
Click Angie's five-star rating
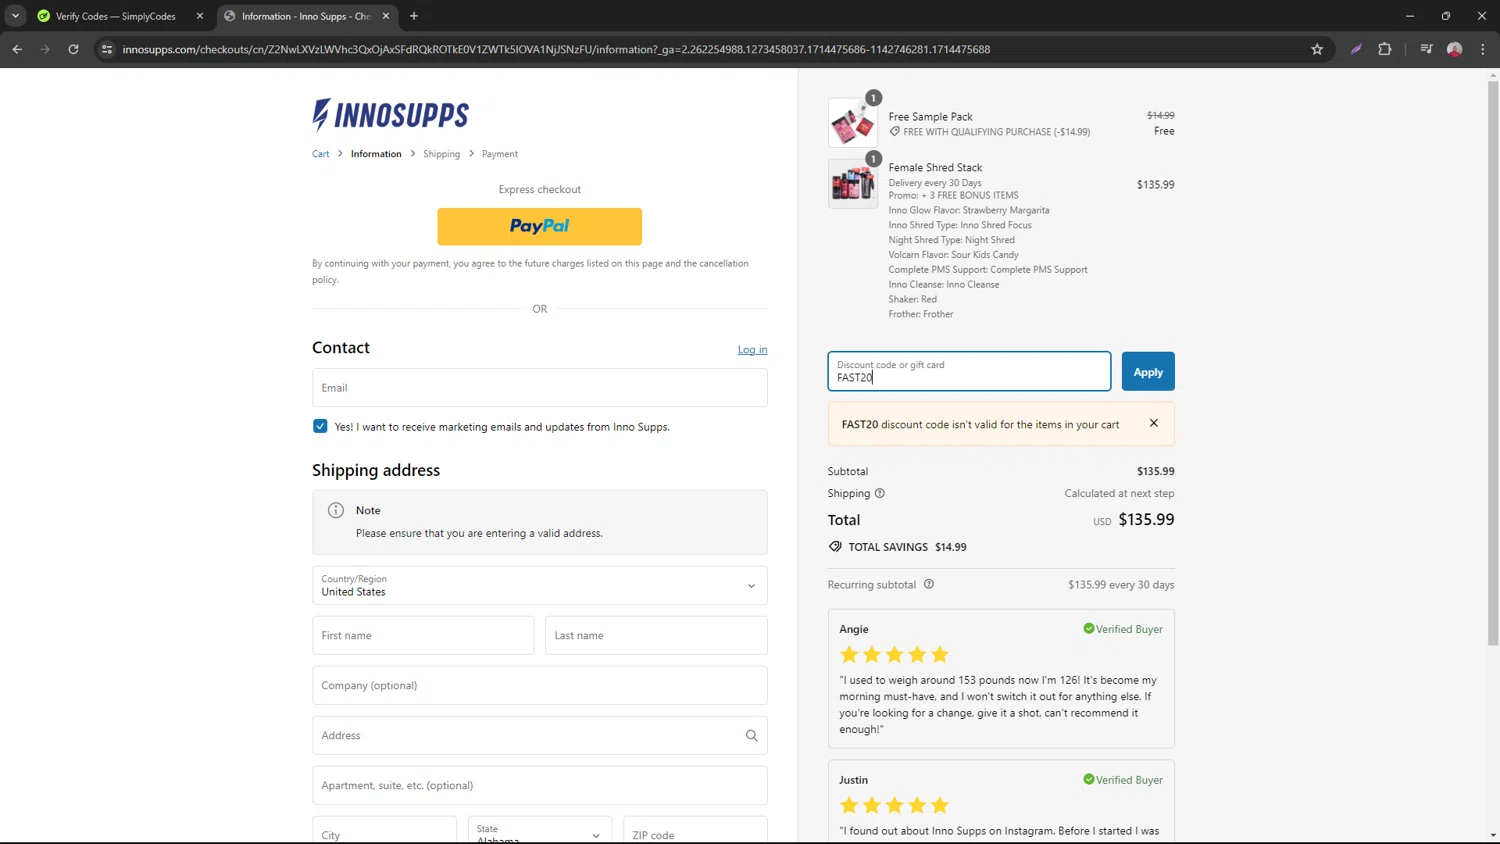click(x=894, y=655)
